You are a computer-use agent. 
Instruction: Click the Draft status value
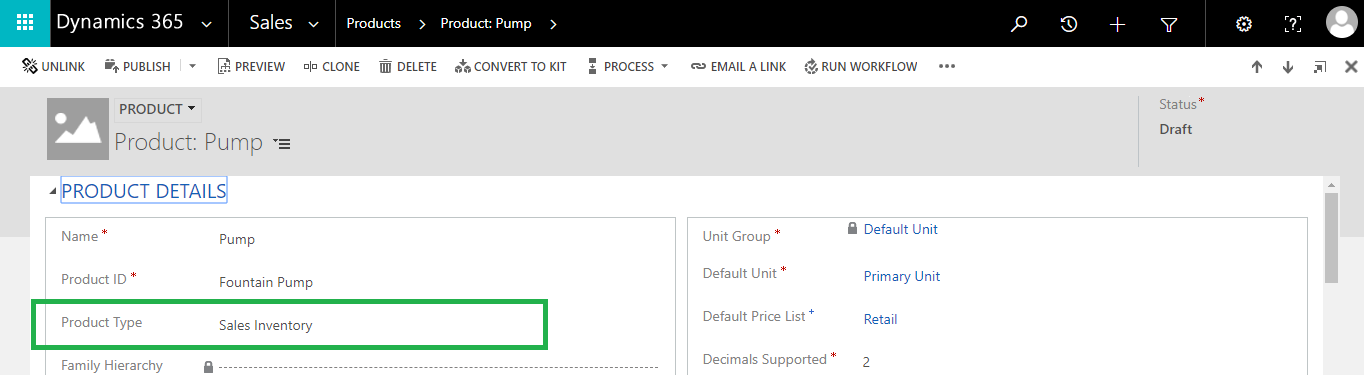click(x=1176, y=129)
